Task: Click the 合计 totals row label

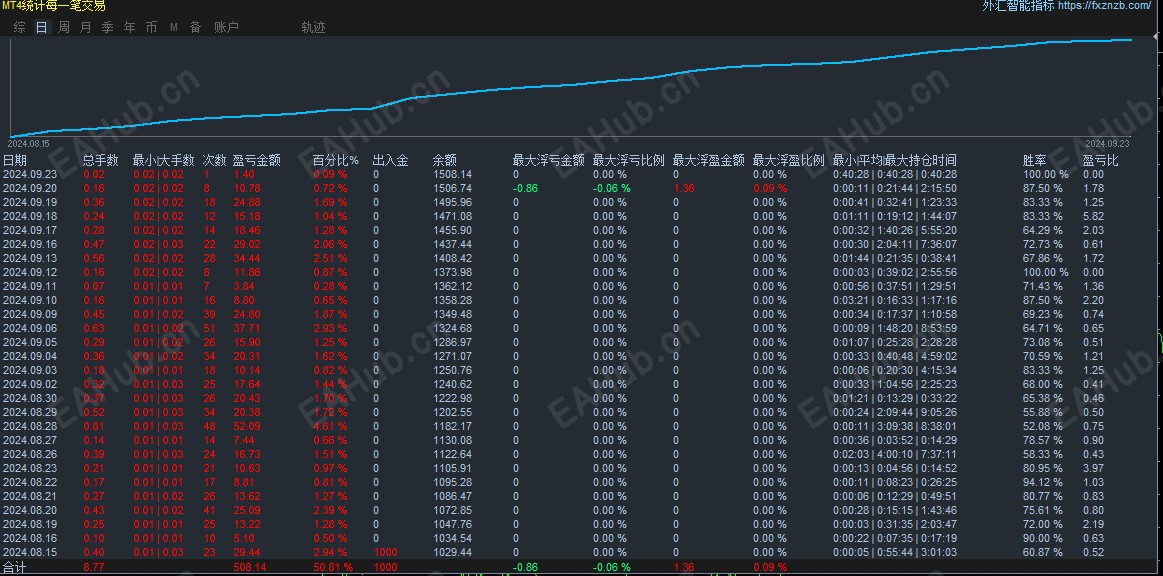Action: [15, 567]
